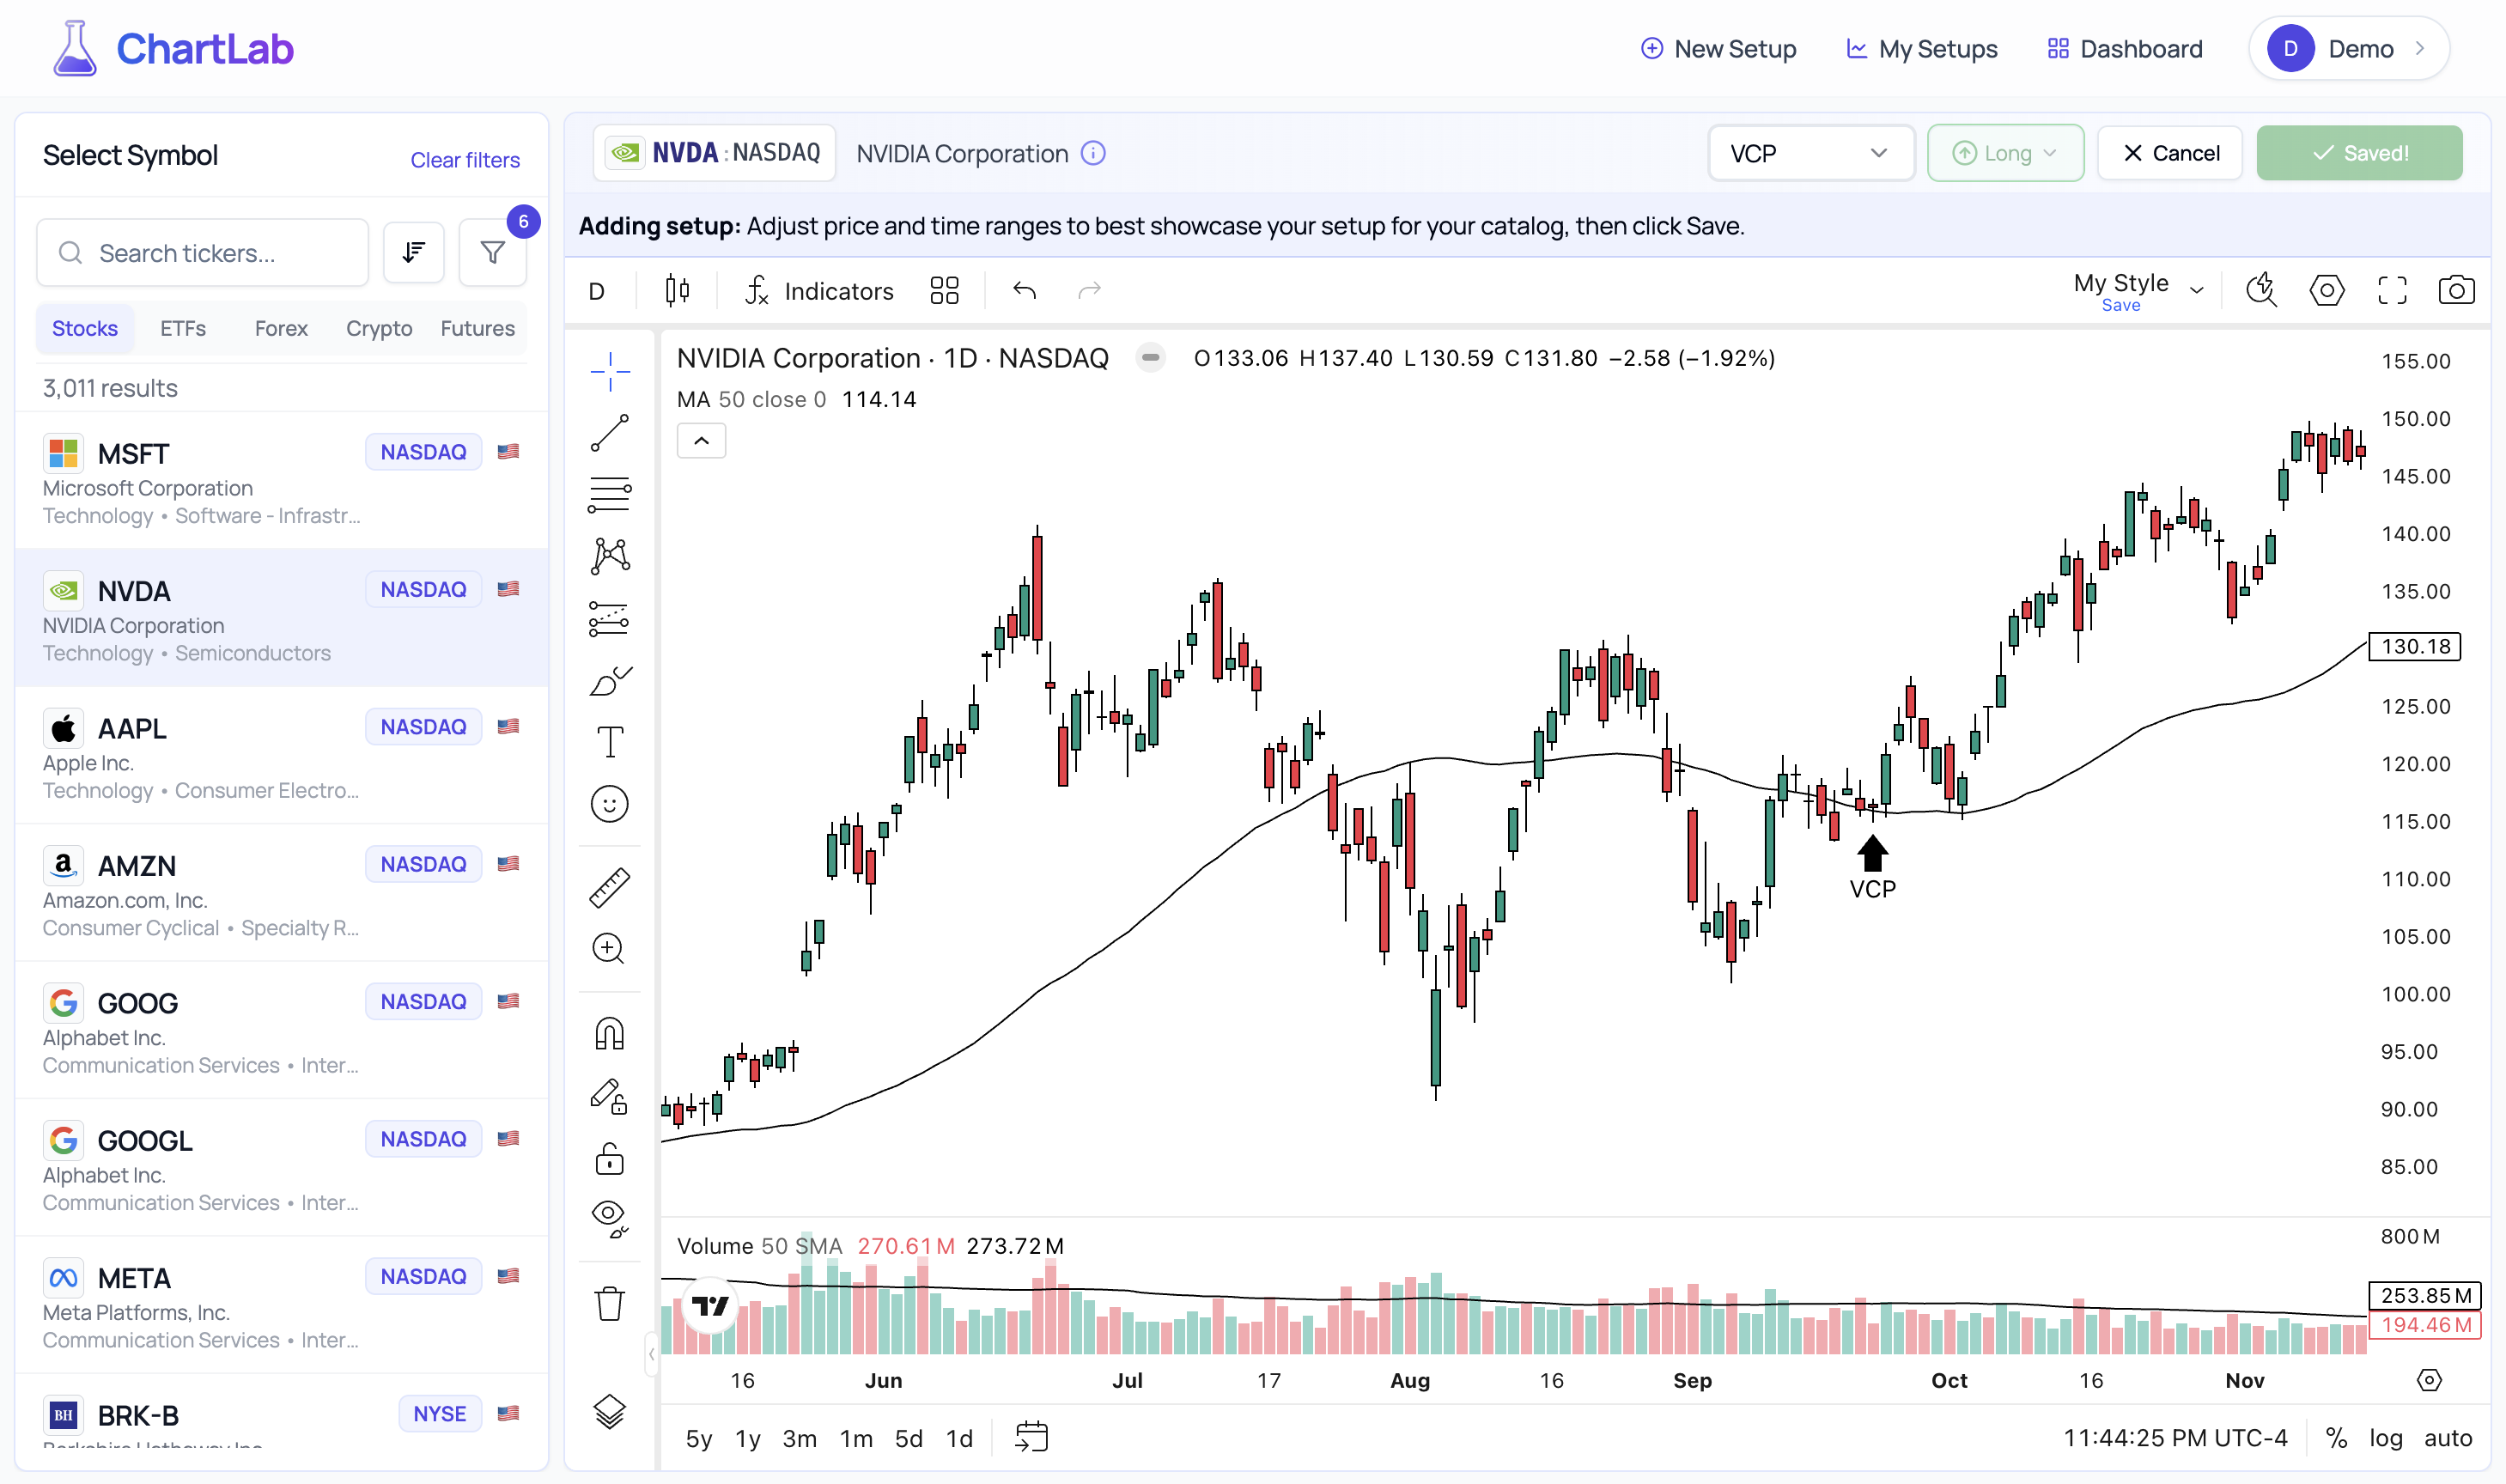Open the Fibonacci retracement tool
The width and height of the screenshot is (2506, 1484).
point(609,495)
